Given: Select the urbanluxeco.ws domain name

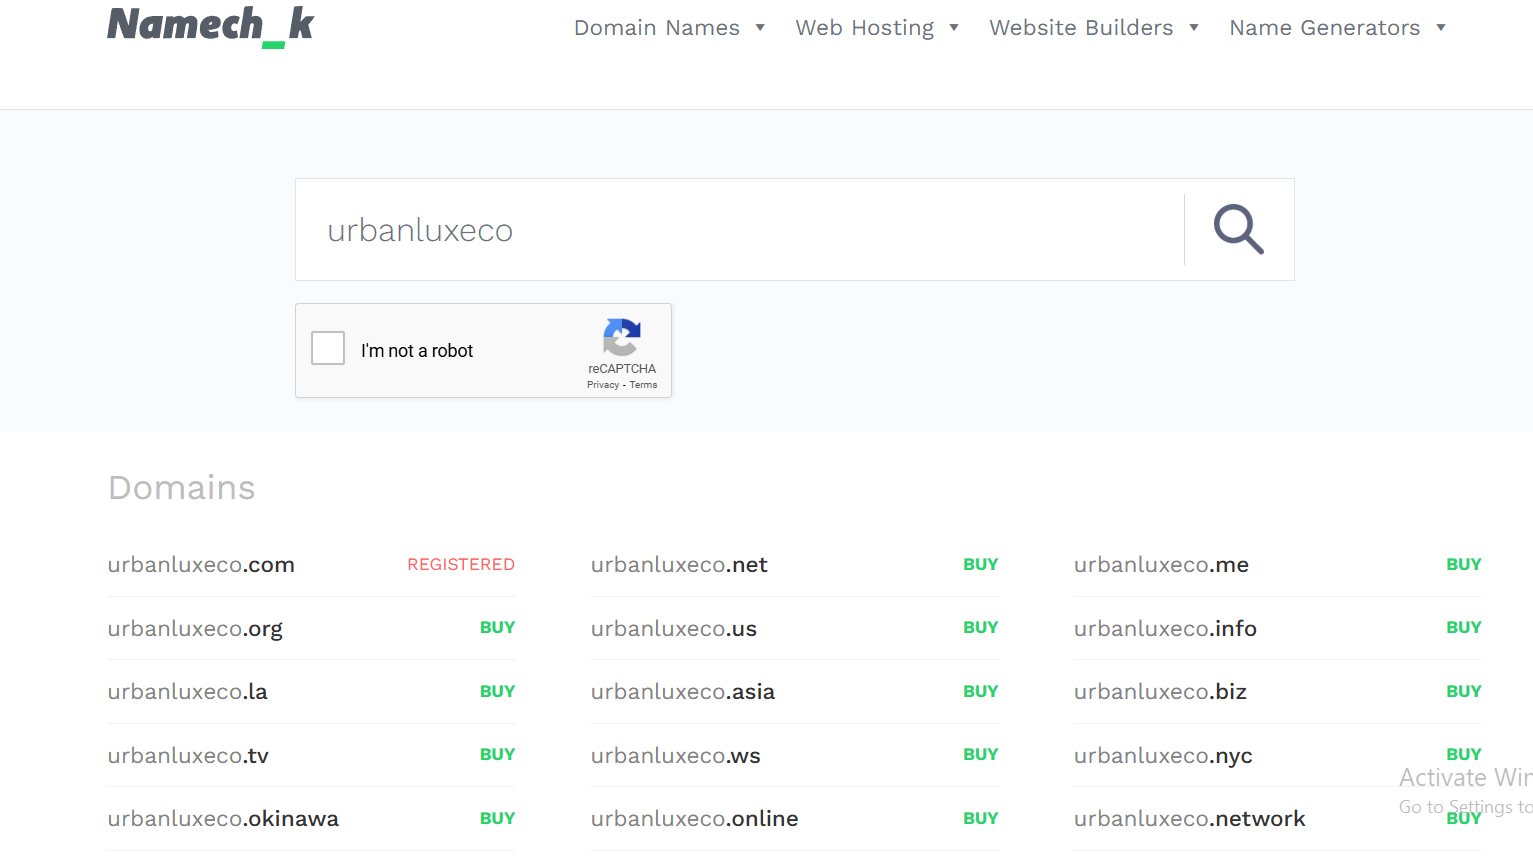Looking at the screenshot, I should pos(675,756).
